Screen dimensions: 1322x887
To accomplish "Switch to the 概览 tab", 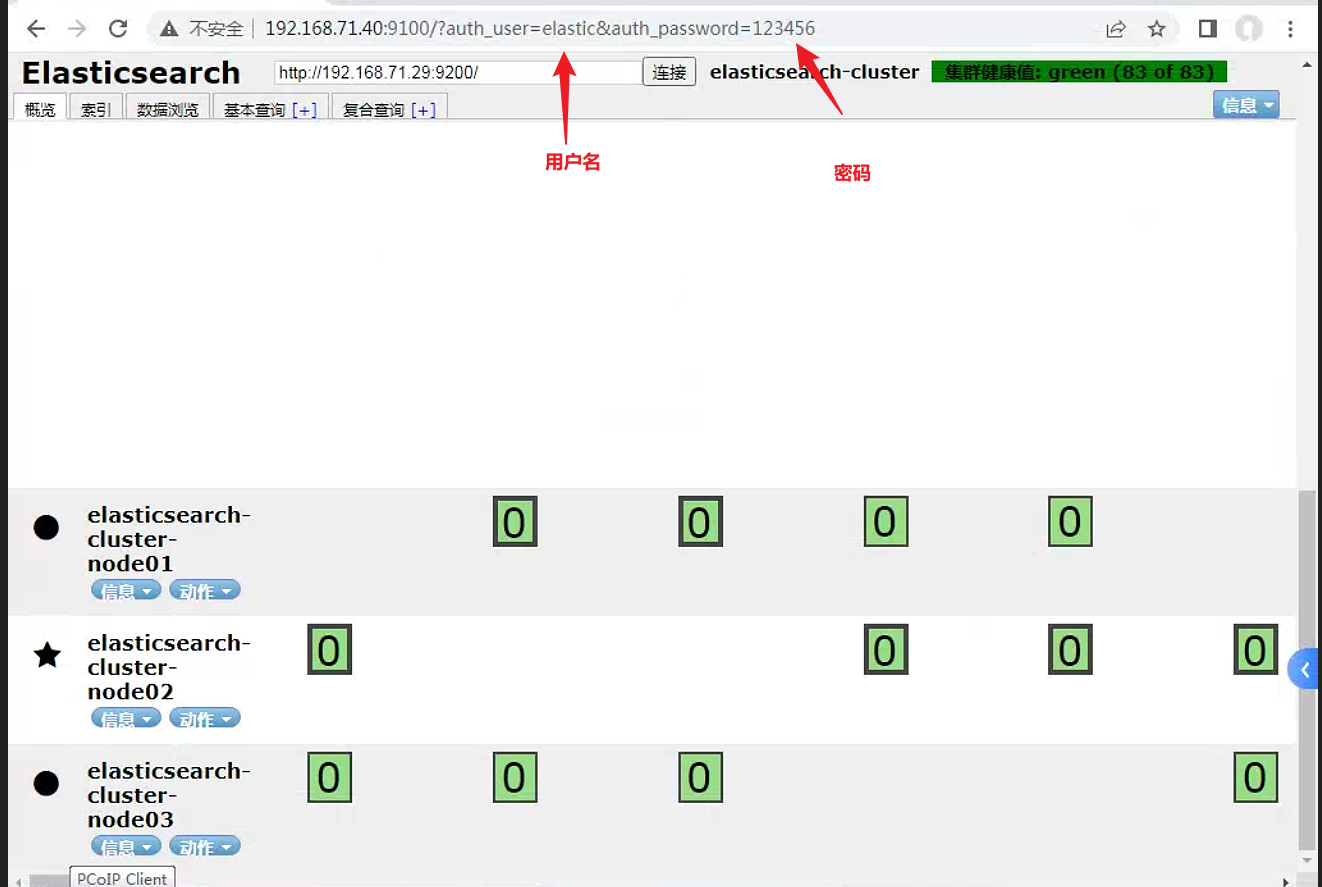I will coord(40,109).
